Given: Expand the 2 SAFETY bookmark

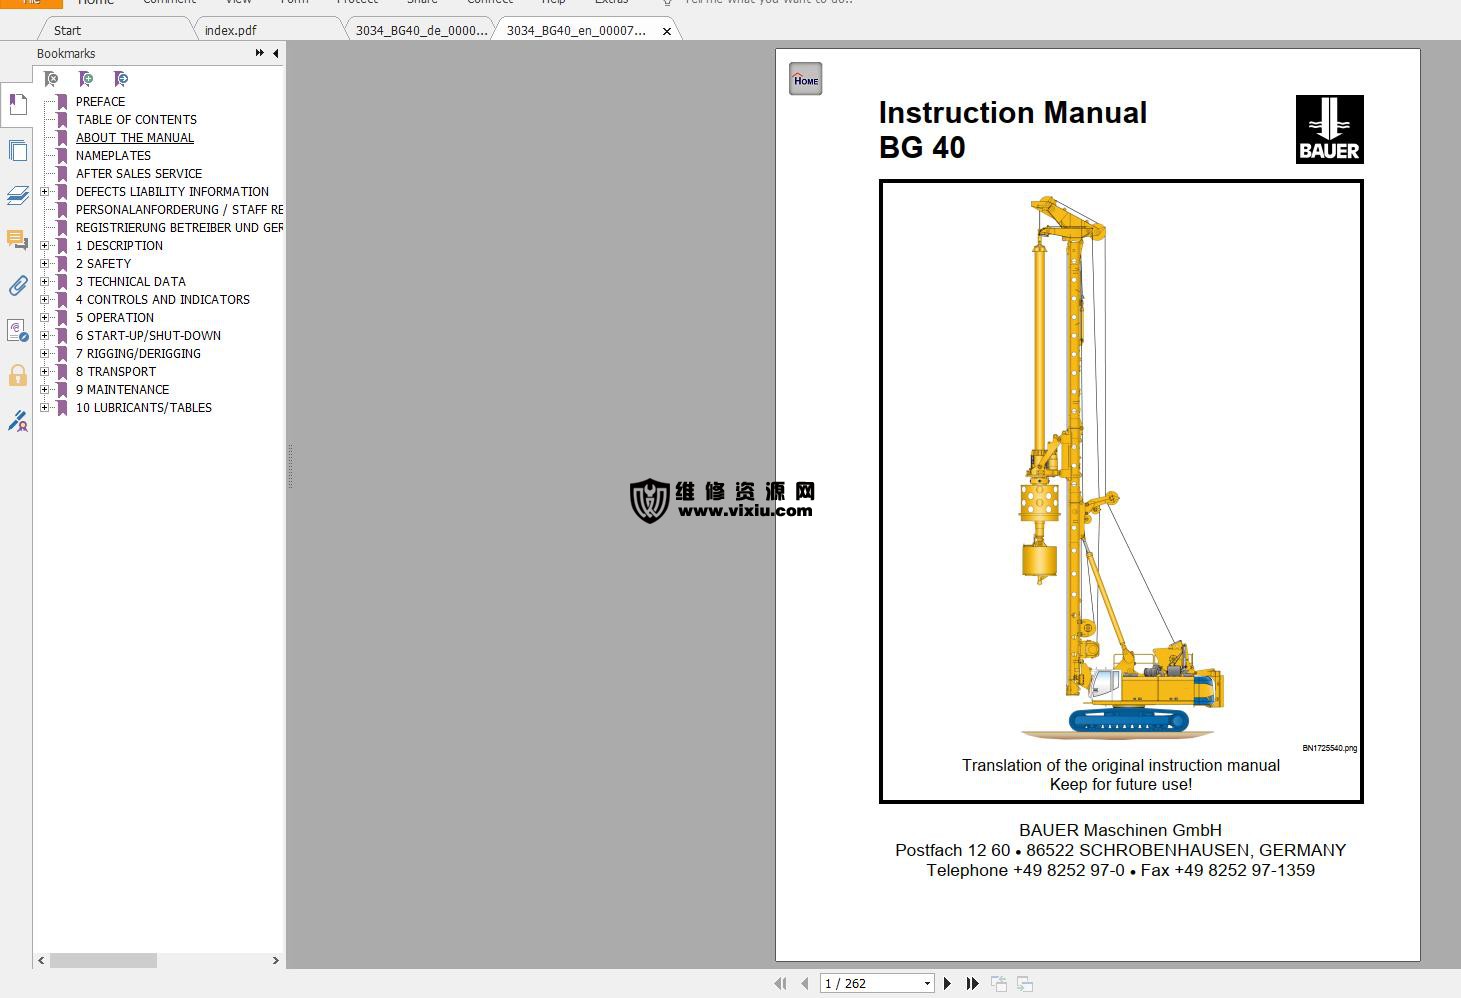Looking at the screenshot, I should pos(44,263).
